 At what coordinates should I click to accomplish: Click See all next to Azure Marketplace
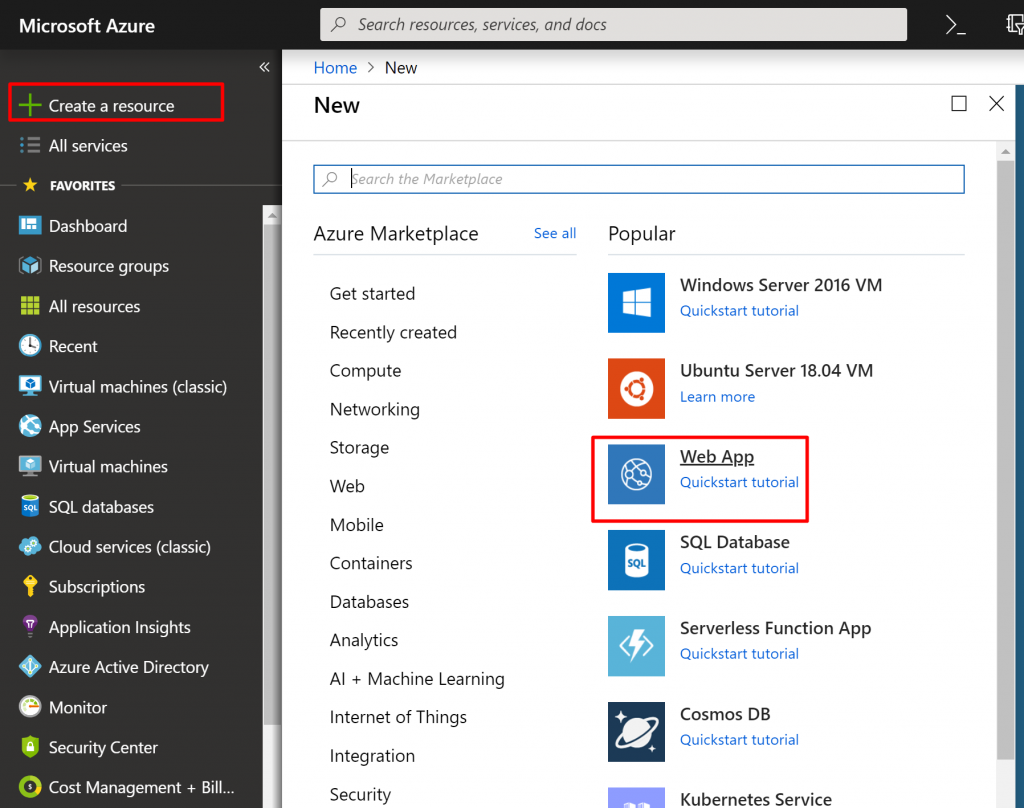[554, 233]
